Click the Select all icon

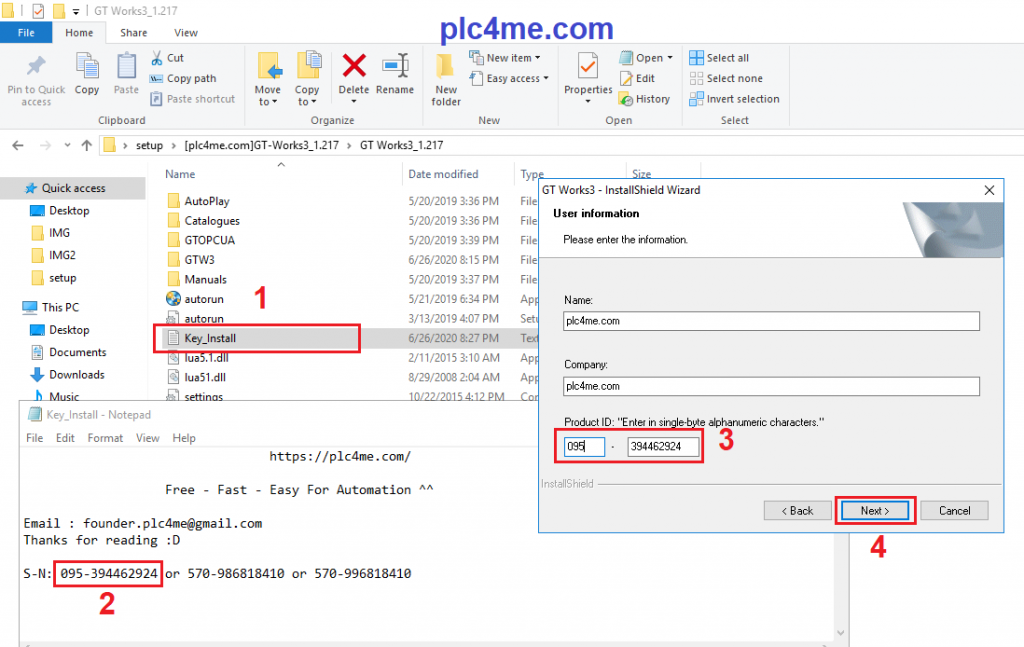696,58
